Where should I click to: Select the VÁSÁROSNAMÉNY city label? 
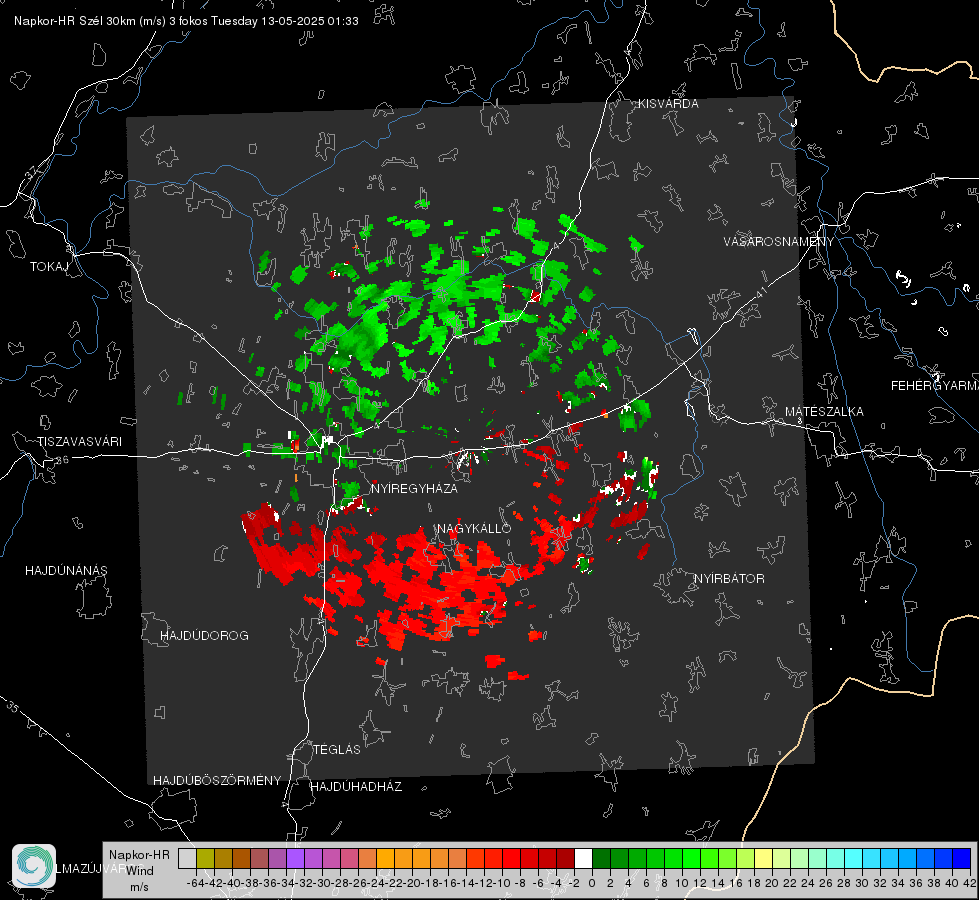[779, 242]
